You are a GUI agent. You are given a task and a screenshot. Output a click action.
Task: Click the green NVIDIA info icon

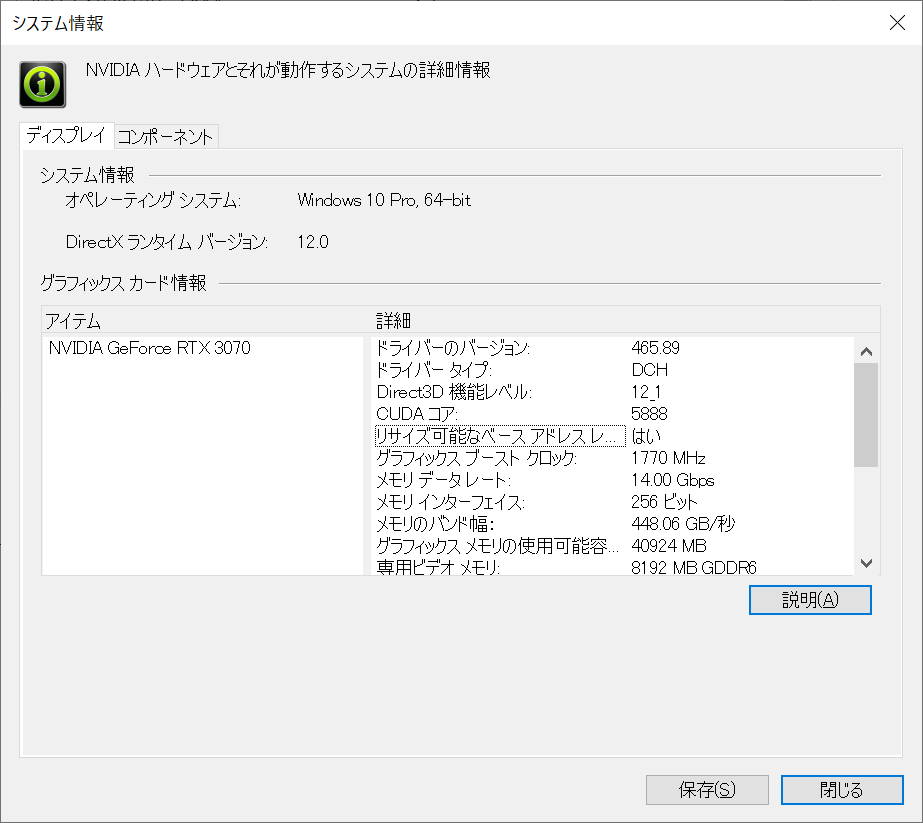pyautogui.click(x=42, y=84)
